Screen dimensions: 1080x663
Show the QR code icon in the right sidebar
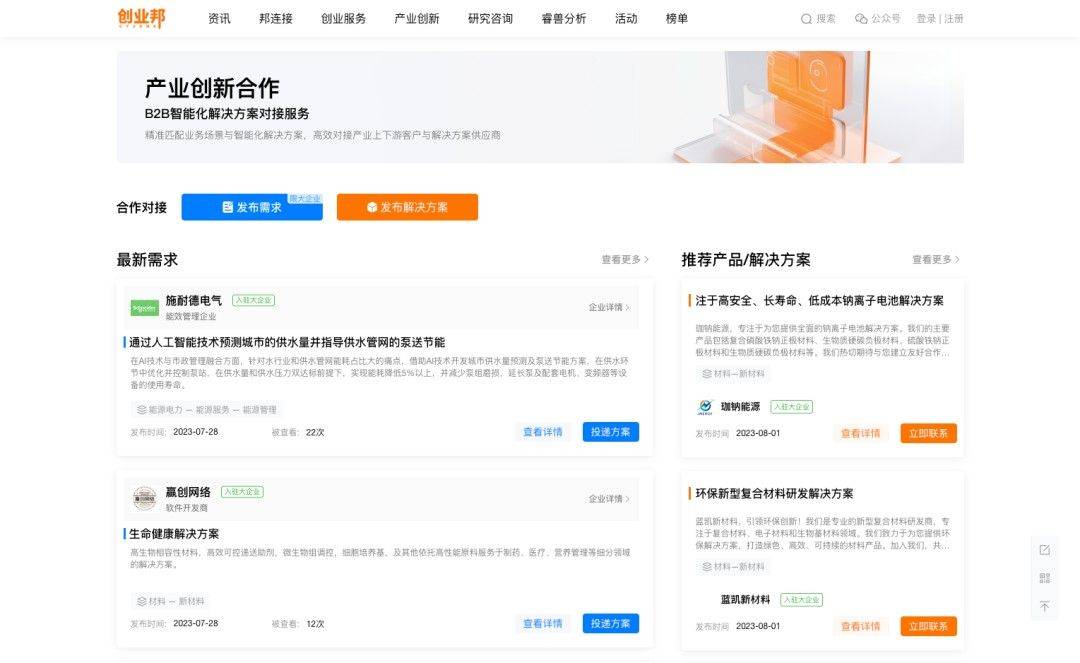[x=1045, y=578]
